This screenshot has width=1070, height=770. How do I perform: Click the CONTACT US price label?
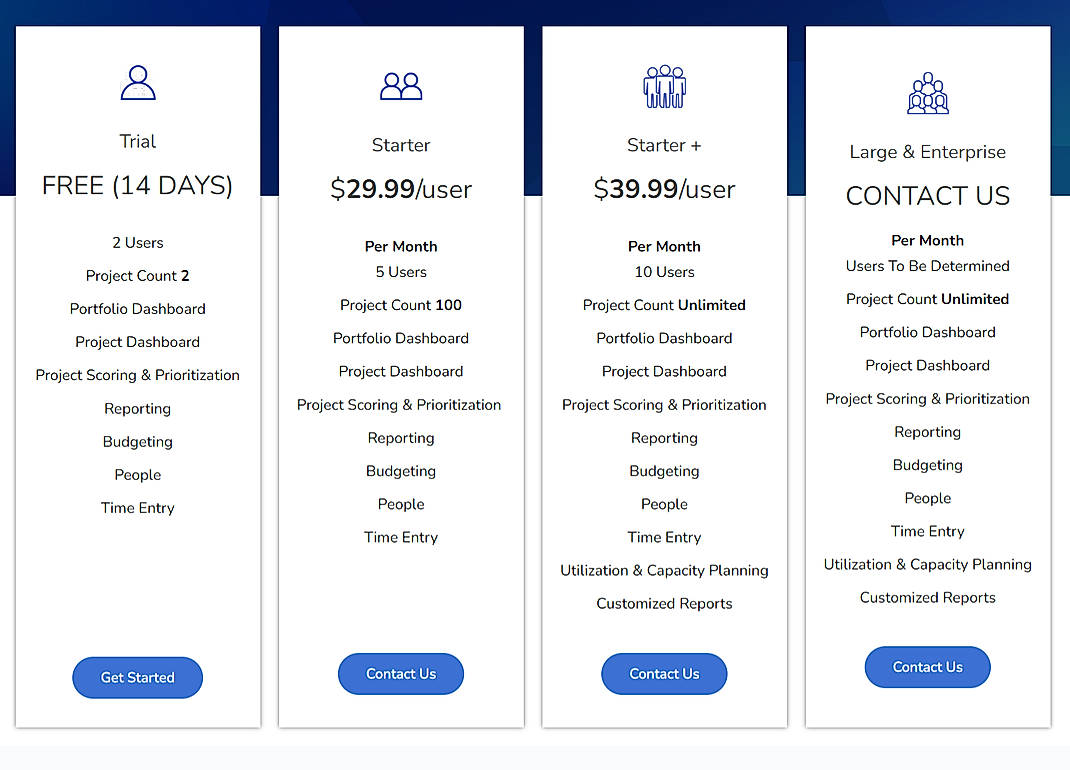(x=927, y=196)
